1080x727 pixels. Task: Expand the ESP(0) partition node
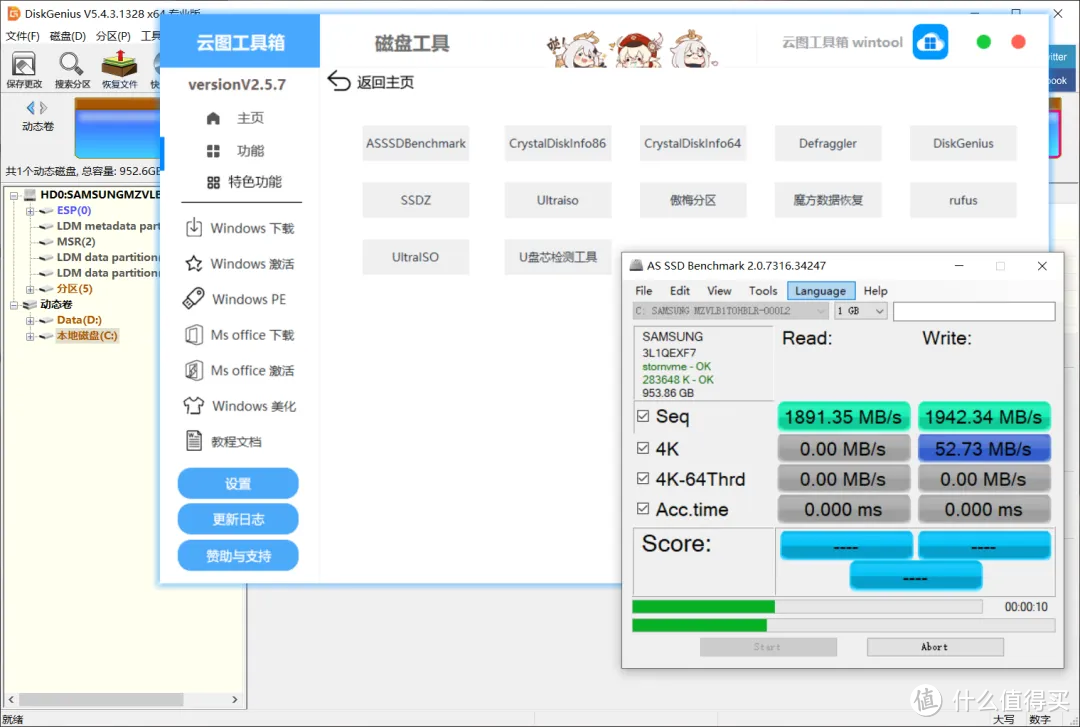30,212
